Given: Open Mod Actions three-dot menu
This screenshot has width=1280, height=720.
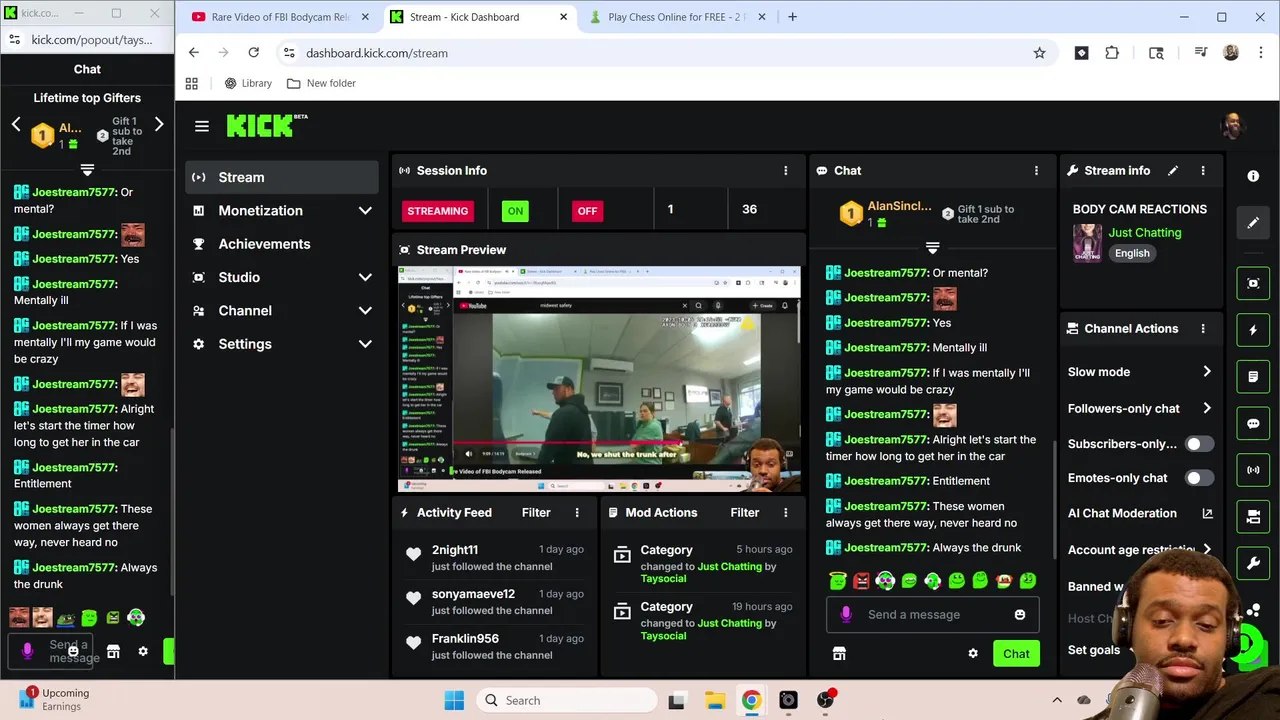Looking at the screenshot, I should tap(785, 513).
